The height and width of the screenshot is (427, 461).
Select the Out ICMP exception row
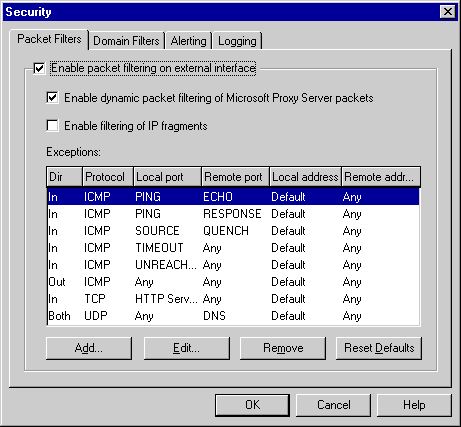click(233, 282)
